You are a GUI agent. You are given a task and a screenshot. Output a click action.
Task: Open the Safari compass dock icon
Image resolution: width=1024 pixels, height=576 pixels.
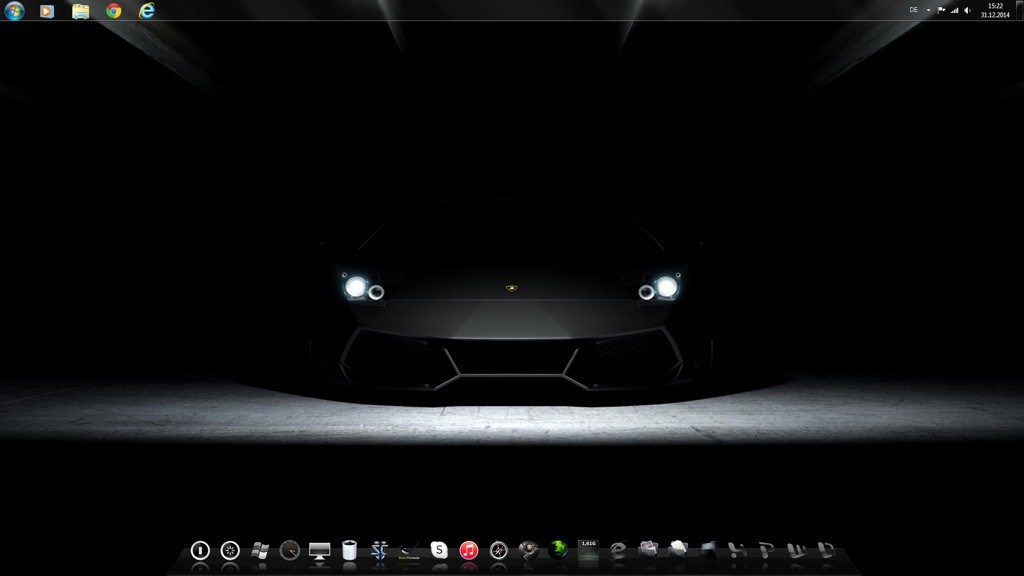498,550
